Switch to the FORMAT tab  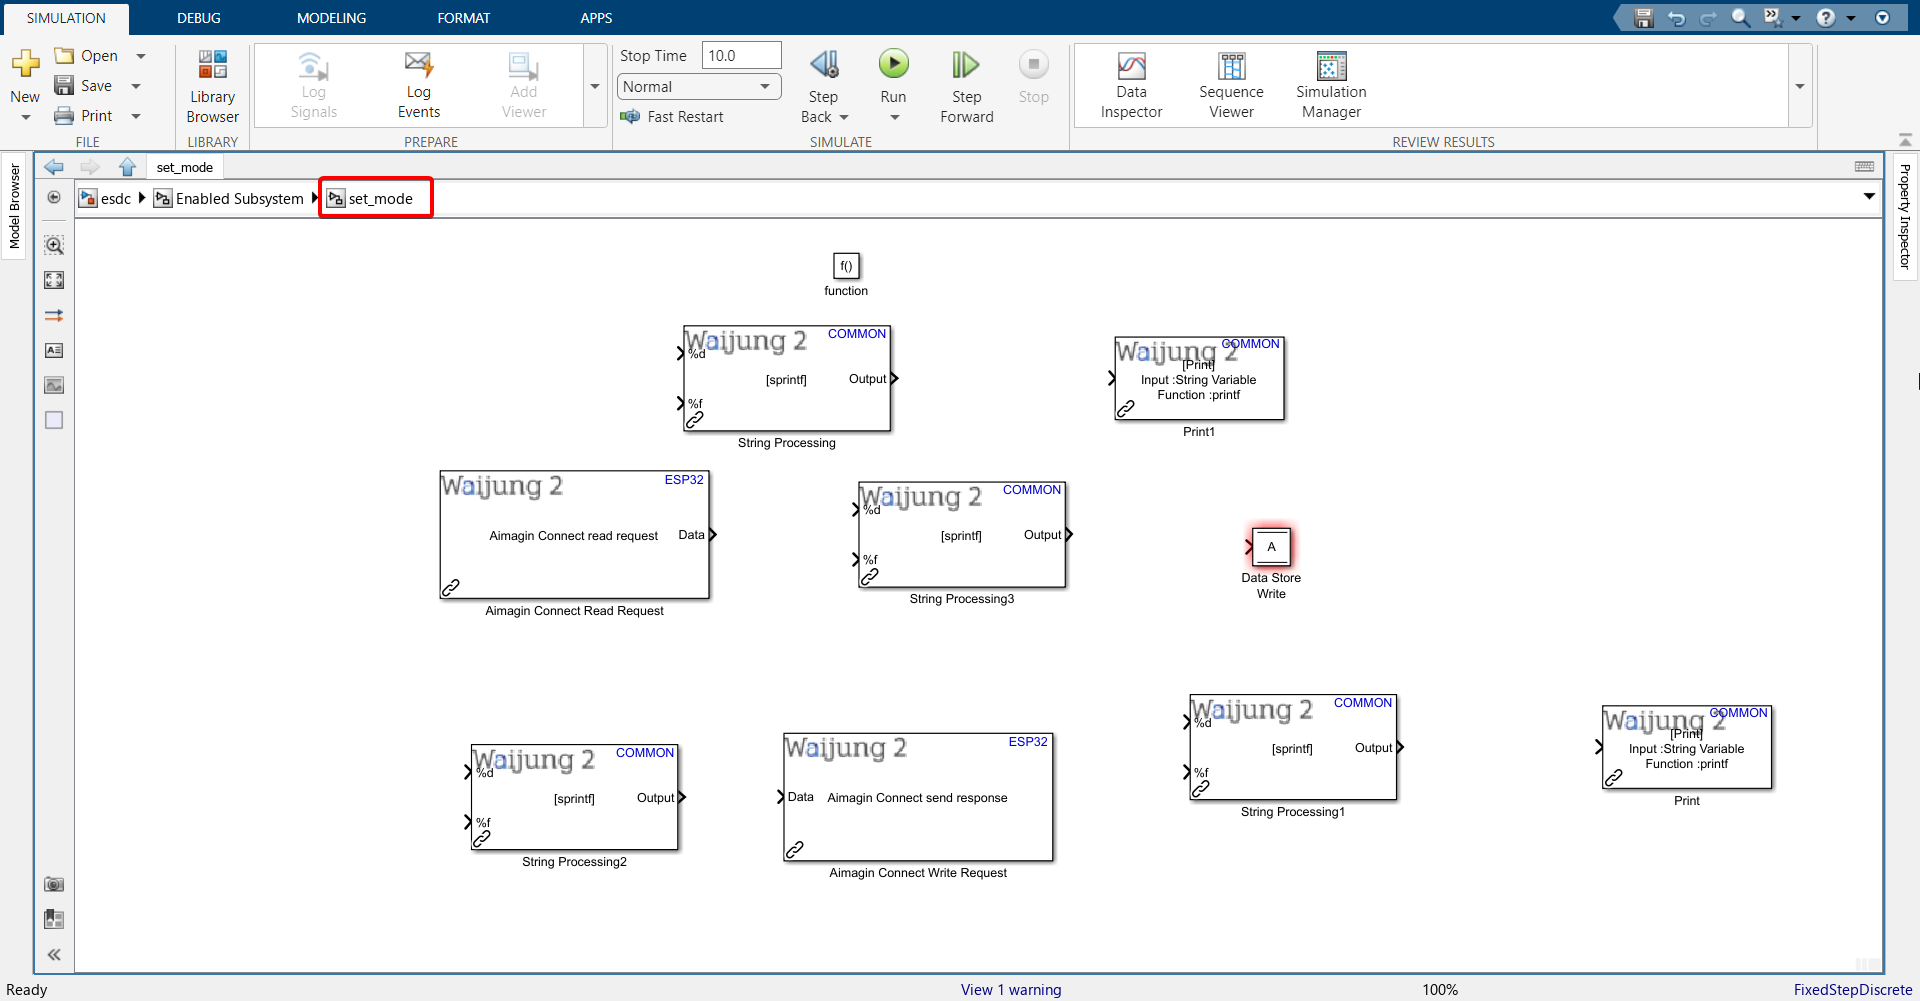pyautogui.click(x=463, y=18)
